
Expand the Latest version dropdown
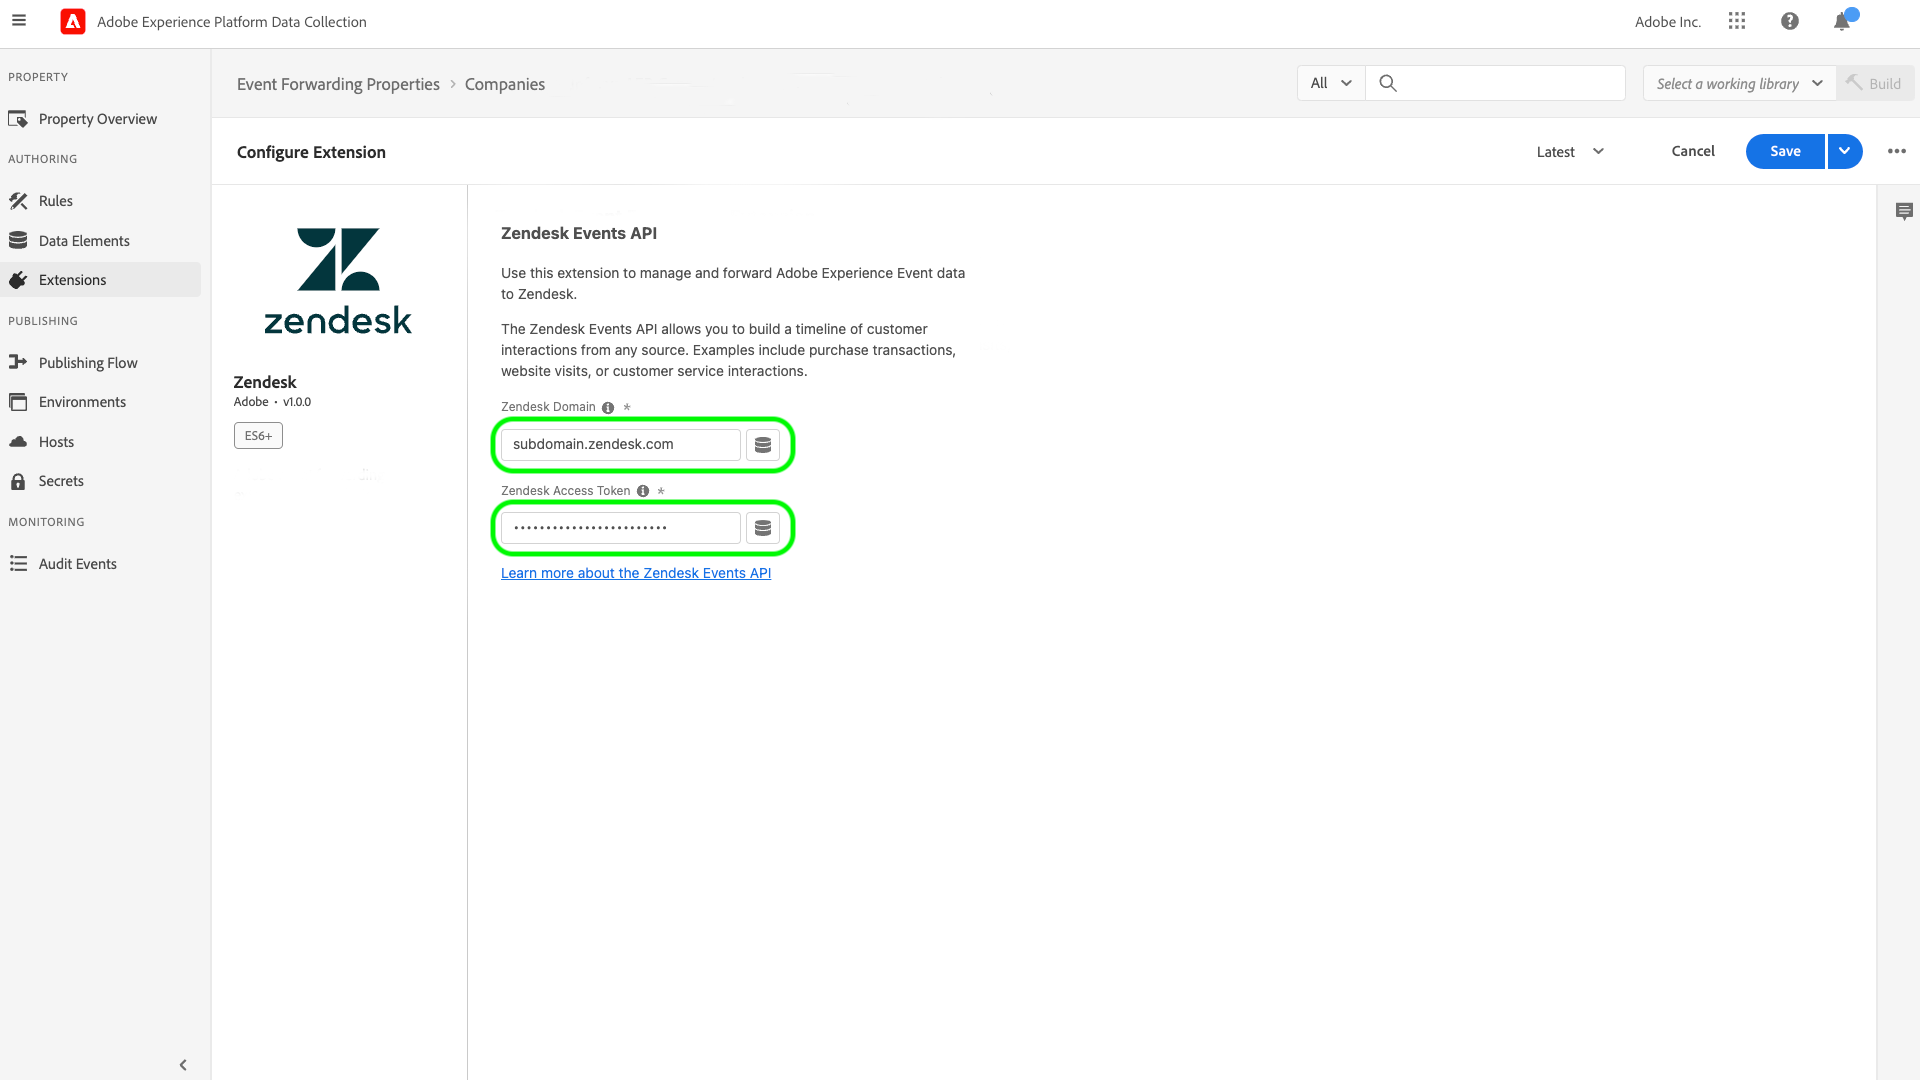coord(1570,152)
